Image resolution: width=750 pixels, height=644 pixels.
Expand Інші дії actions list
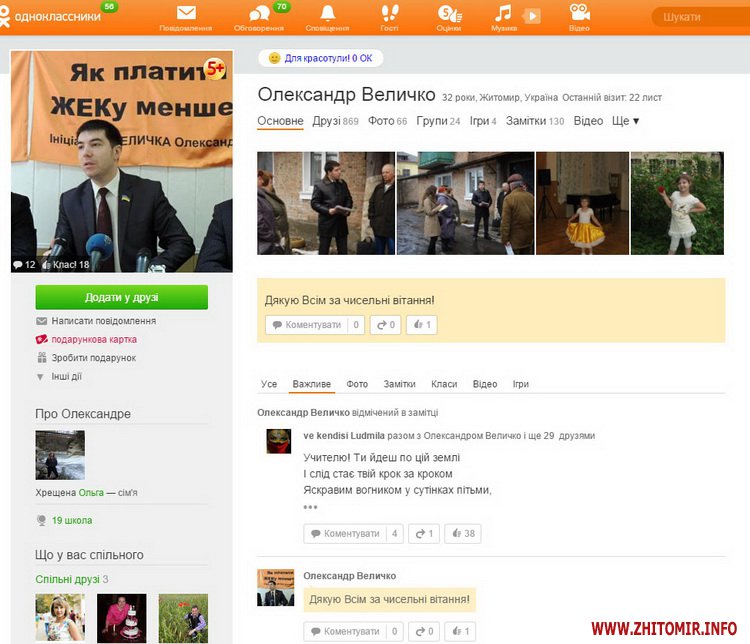pyautogui.click(x=66, y=377)
